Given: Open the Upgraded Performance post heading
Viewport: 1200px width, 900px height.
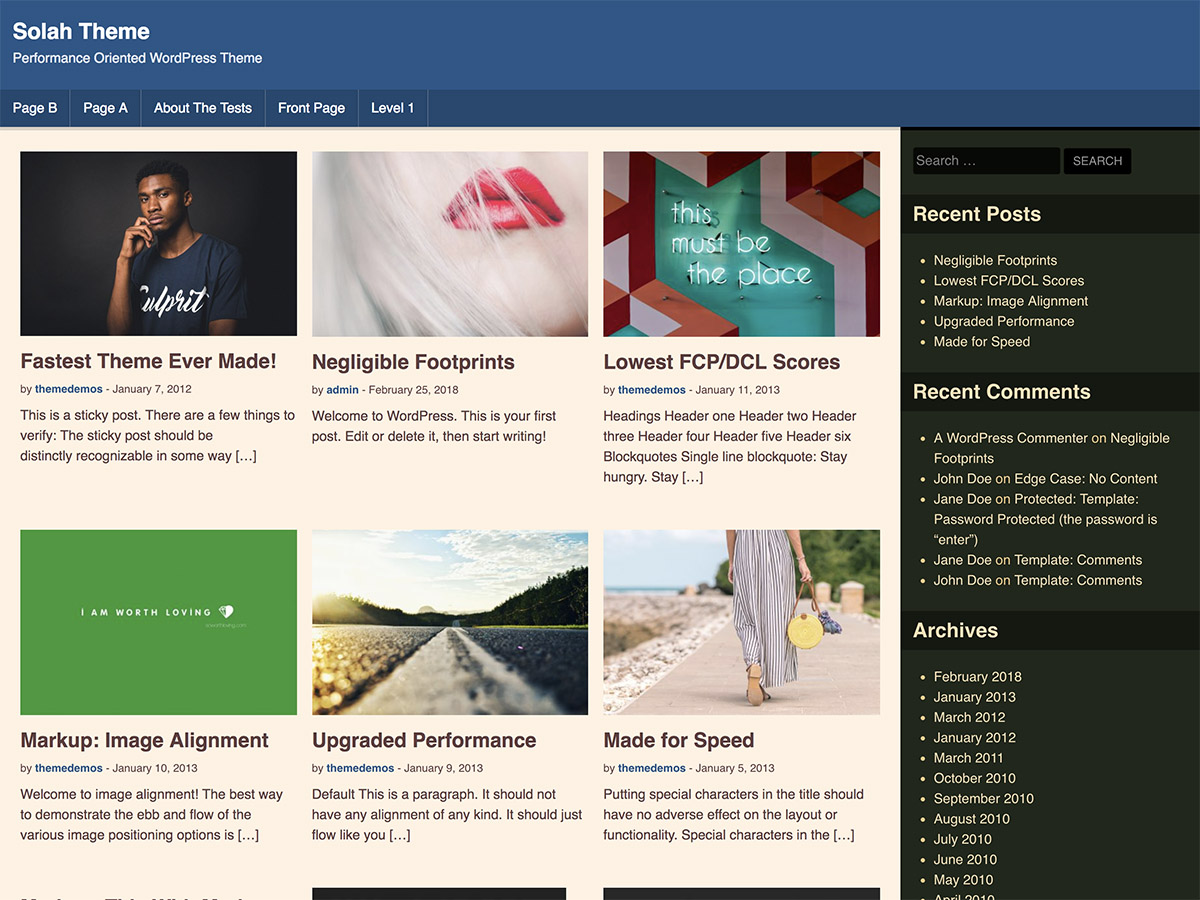Looking at the screenshot, I should pyautogui.click(x=424, y=741).
